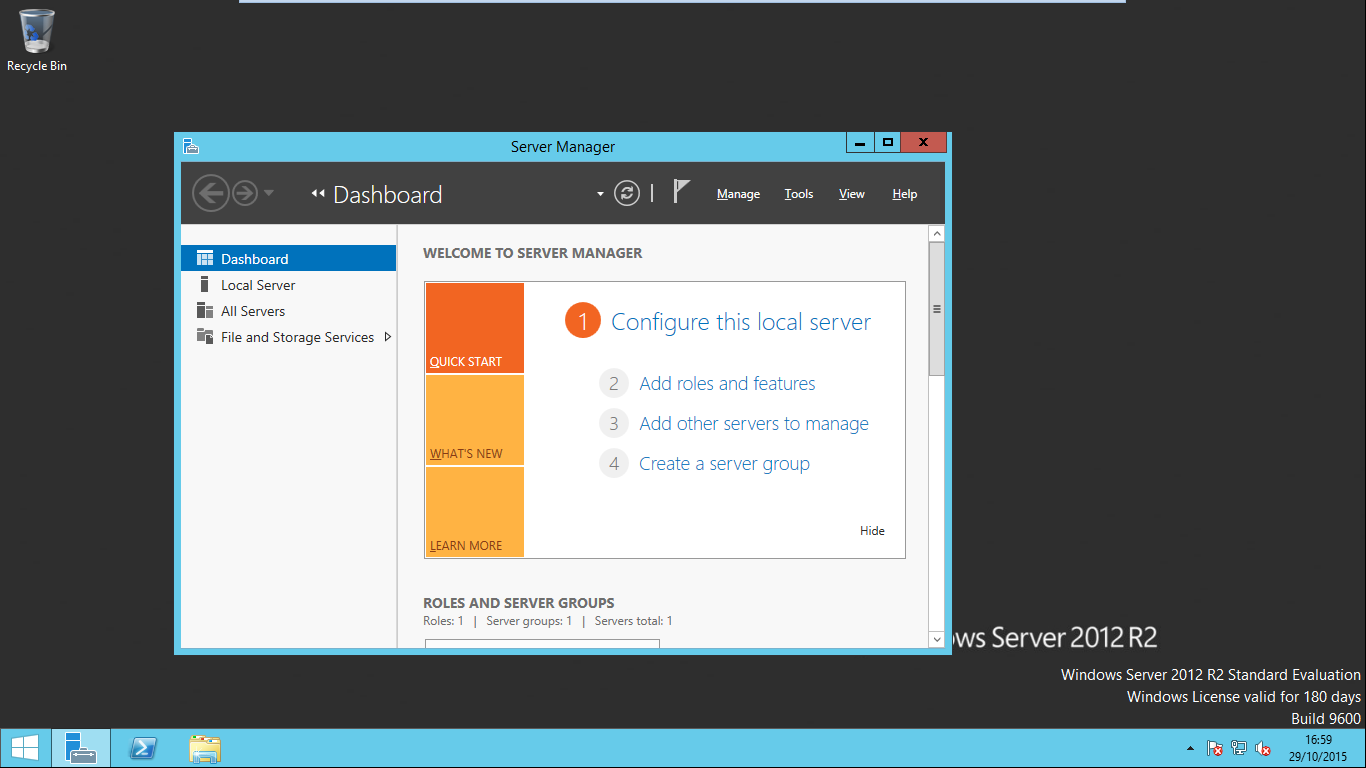Hide the welcome tile
1366x768 pixels.
(872, 531)
